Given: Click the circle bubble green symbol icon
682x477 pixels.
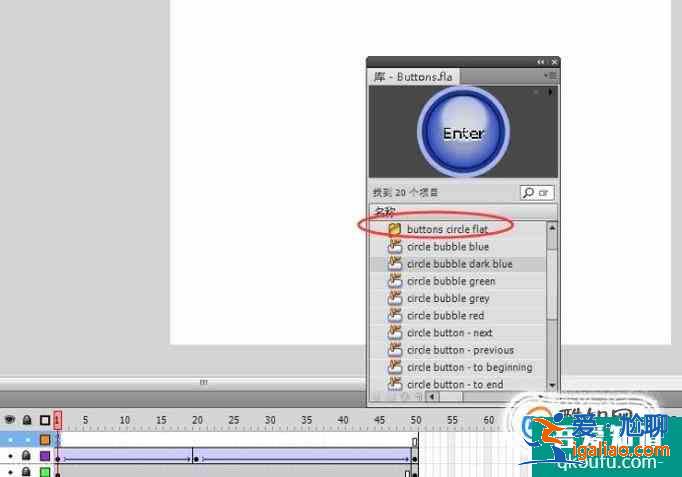Looking at the screenshot, I should click(394, 281).
